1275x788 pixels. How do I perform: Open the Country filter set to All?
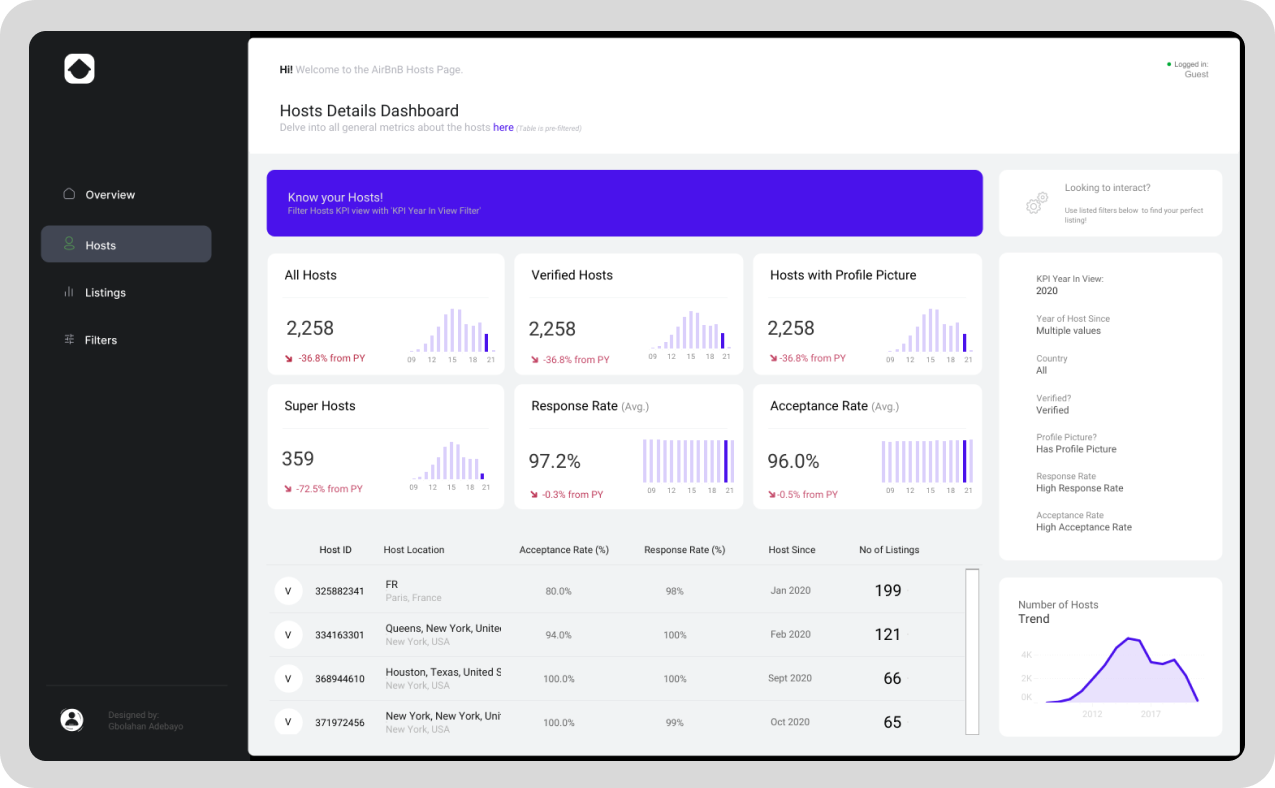[1052, 364]
